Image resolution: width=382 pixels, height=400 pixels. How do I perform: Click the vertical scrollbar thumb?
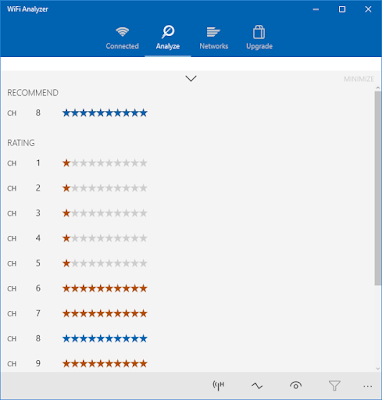point(378,188)
